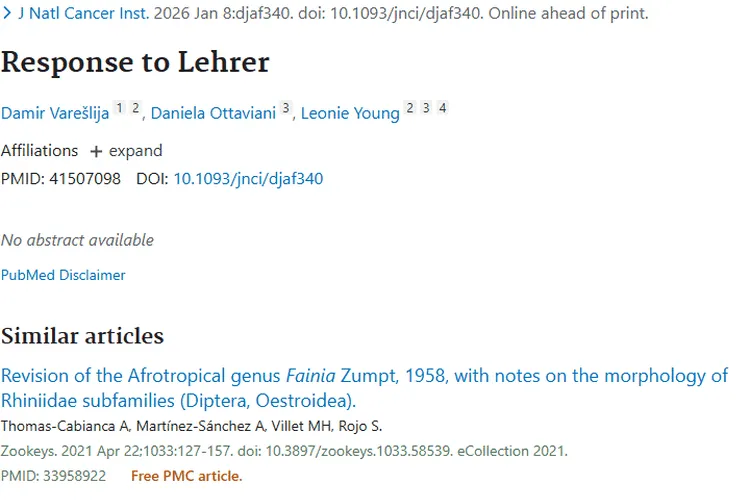
Task: Click affiliation superscript 2 after Varešlija
Action: point(135,108)
